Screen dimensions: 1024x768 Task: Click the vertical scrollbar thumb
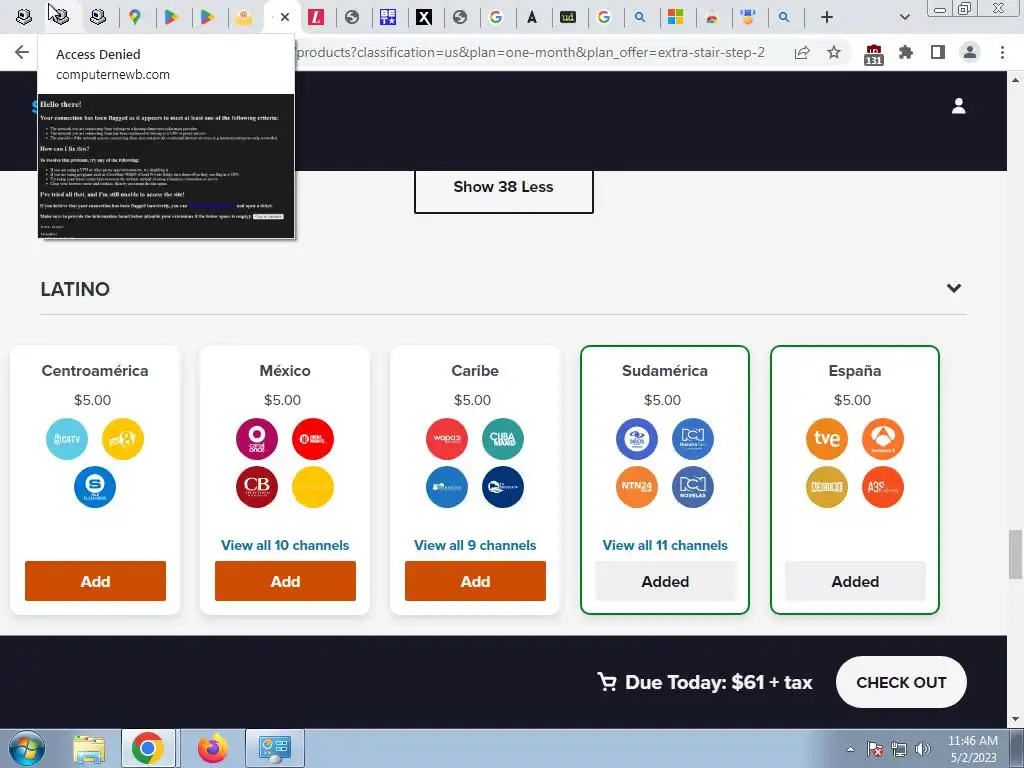(x=1015, y=554)
